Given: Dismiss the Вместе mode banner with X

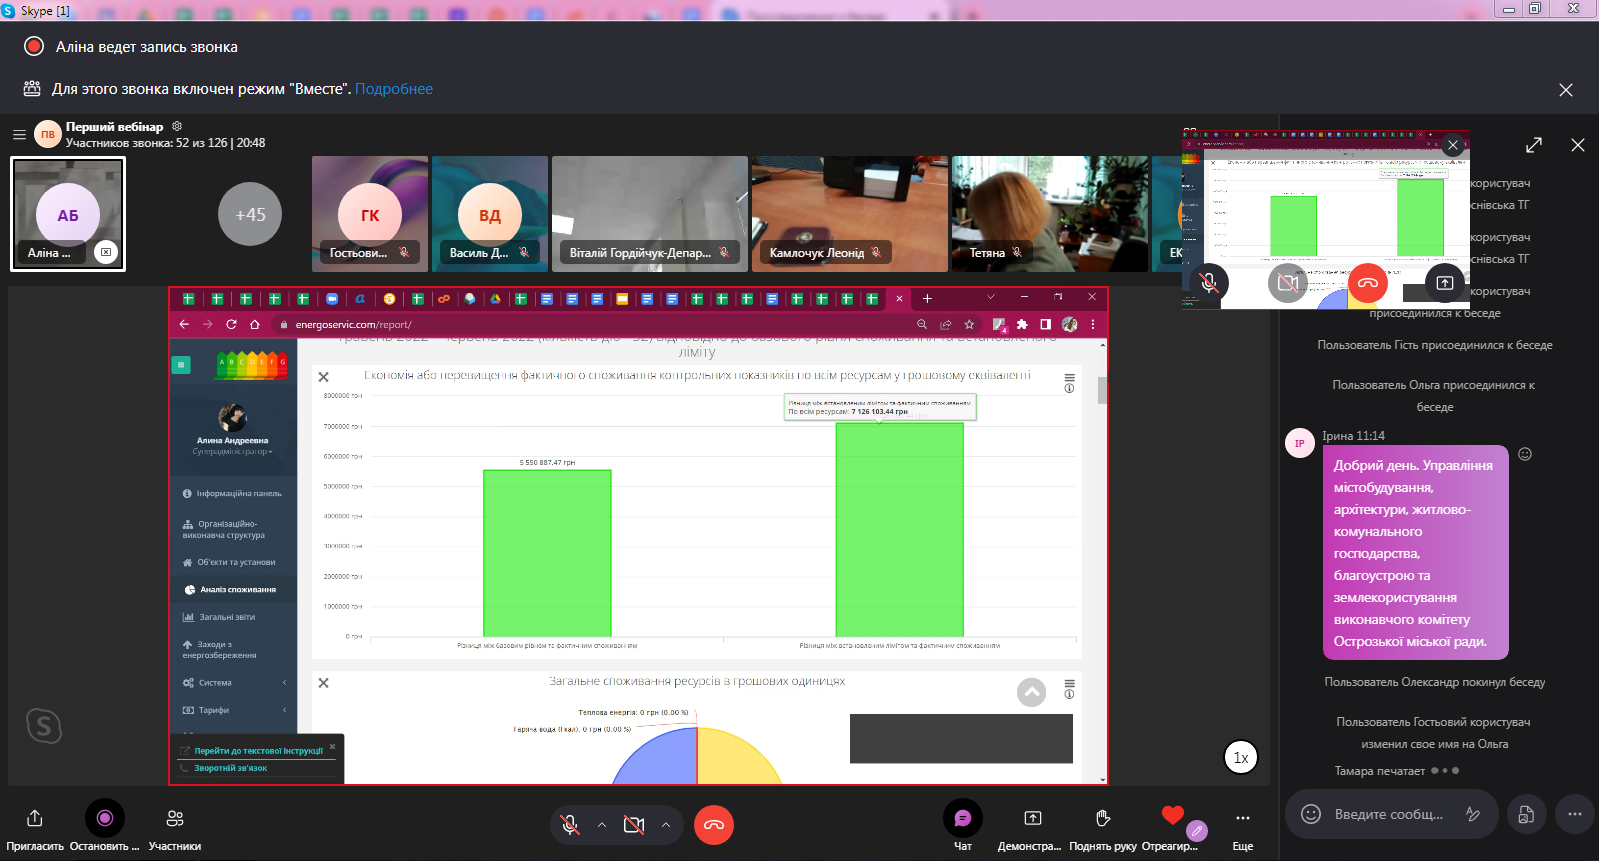Looking at the screenshot, I should coord(1566,90).
